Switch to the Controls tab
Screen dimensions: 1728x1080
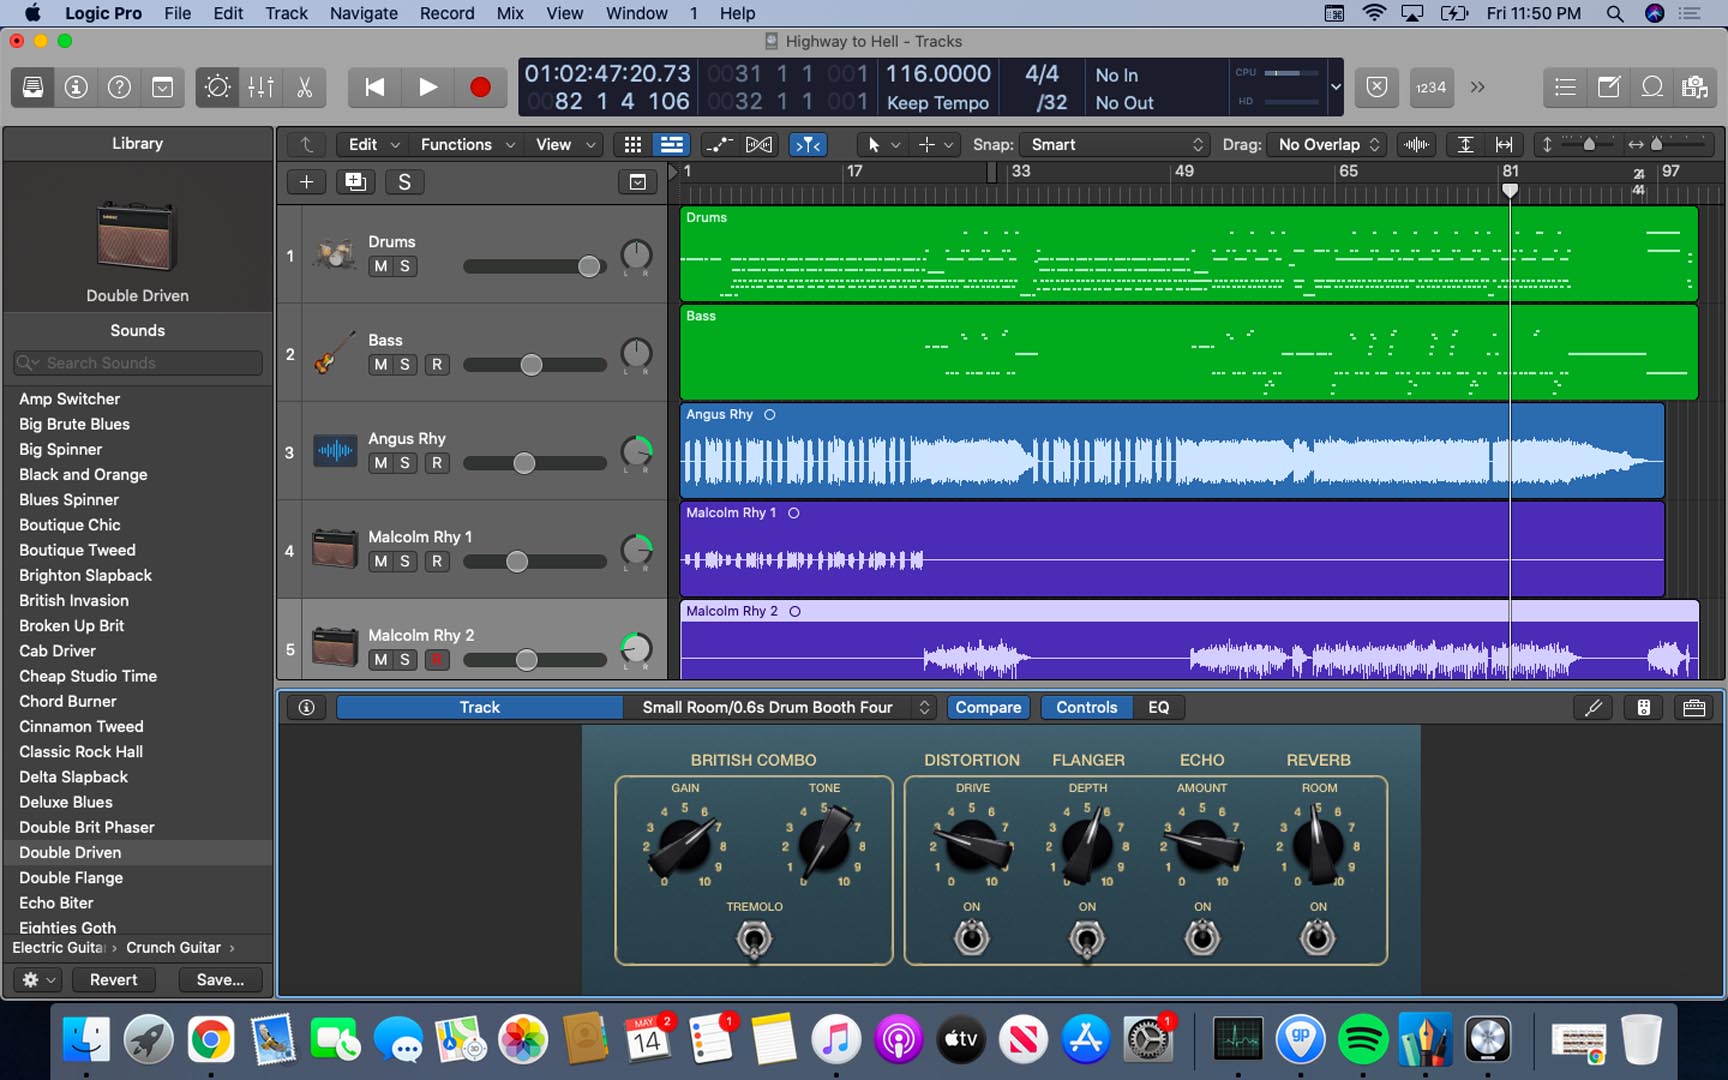[x=1087, y=707]
